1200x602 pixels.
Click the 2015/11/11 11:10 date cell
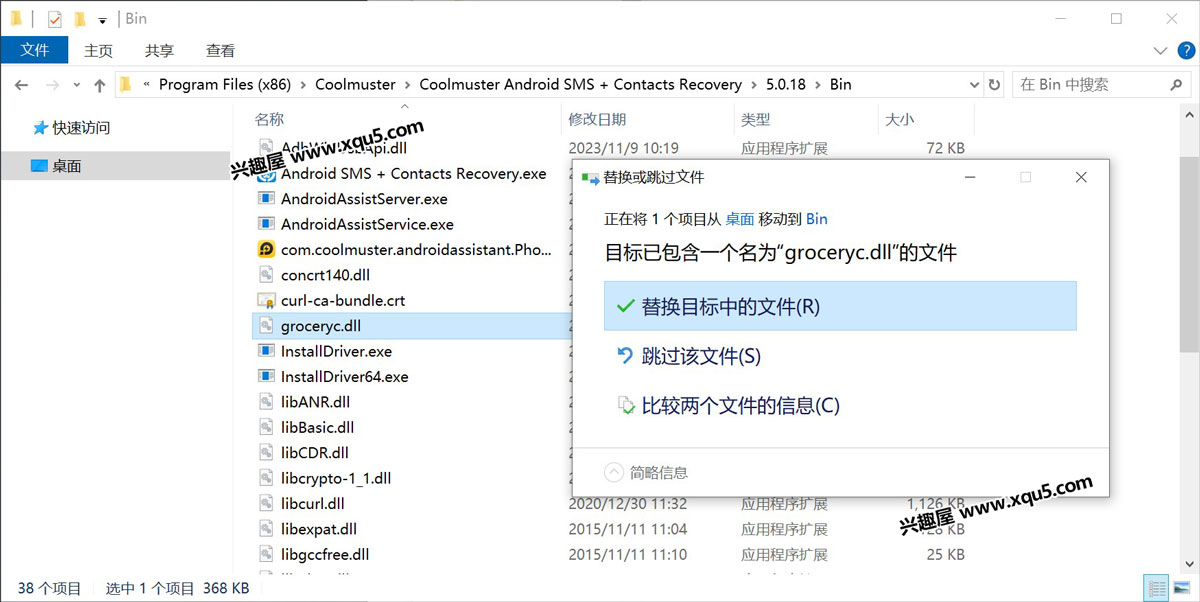point(628,554)
